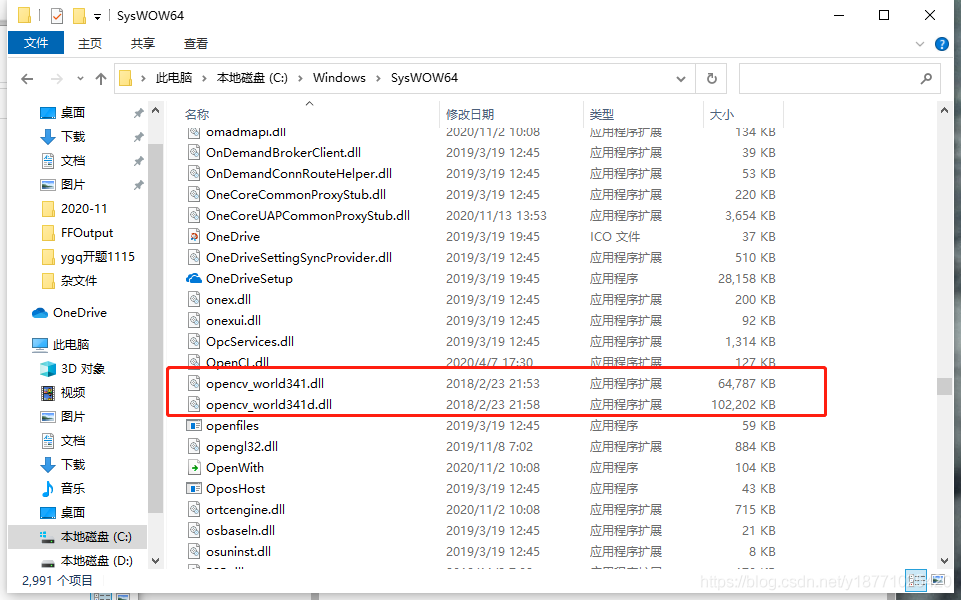
Task: Open 桌面 in Quick access sidebar
Action: point(73,113)
